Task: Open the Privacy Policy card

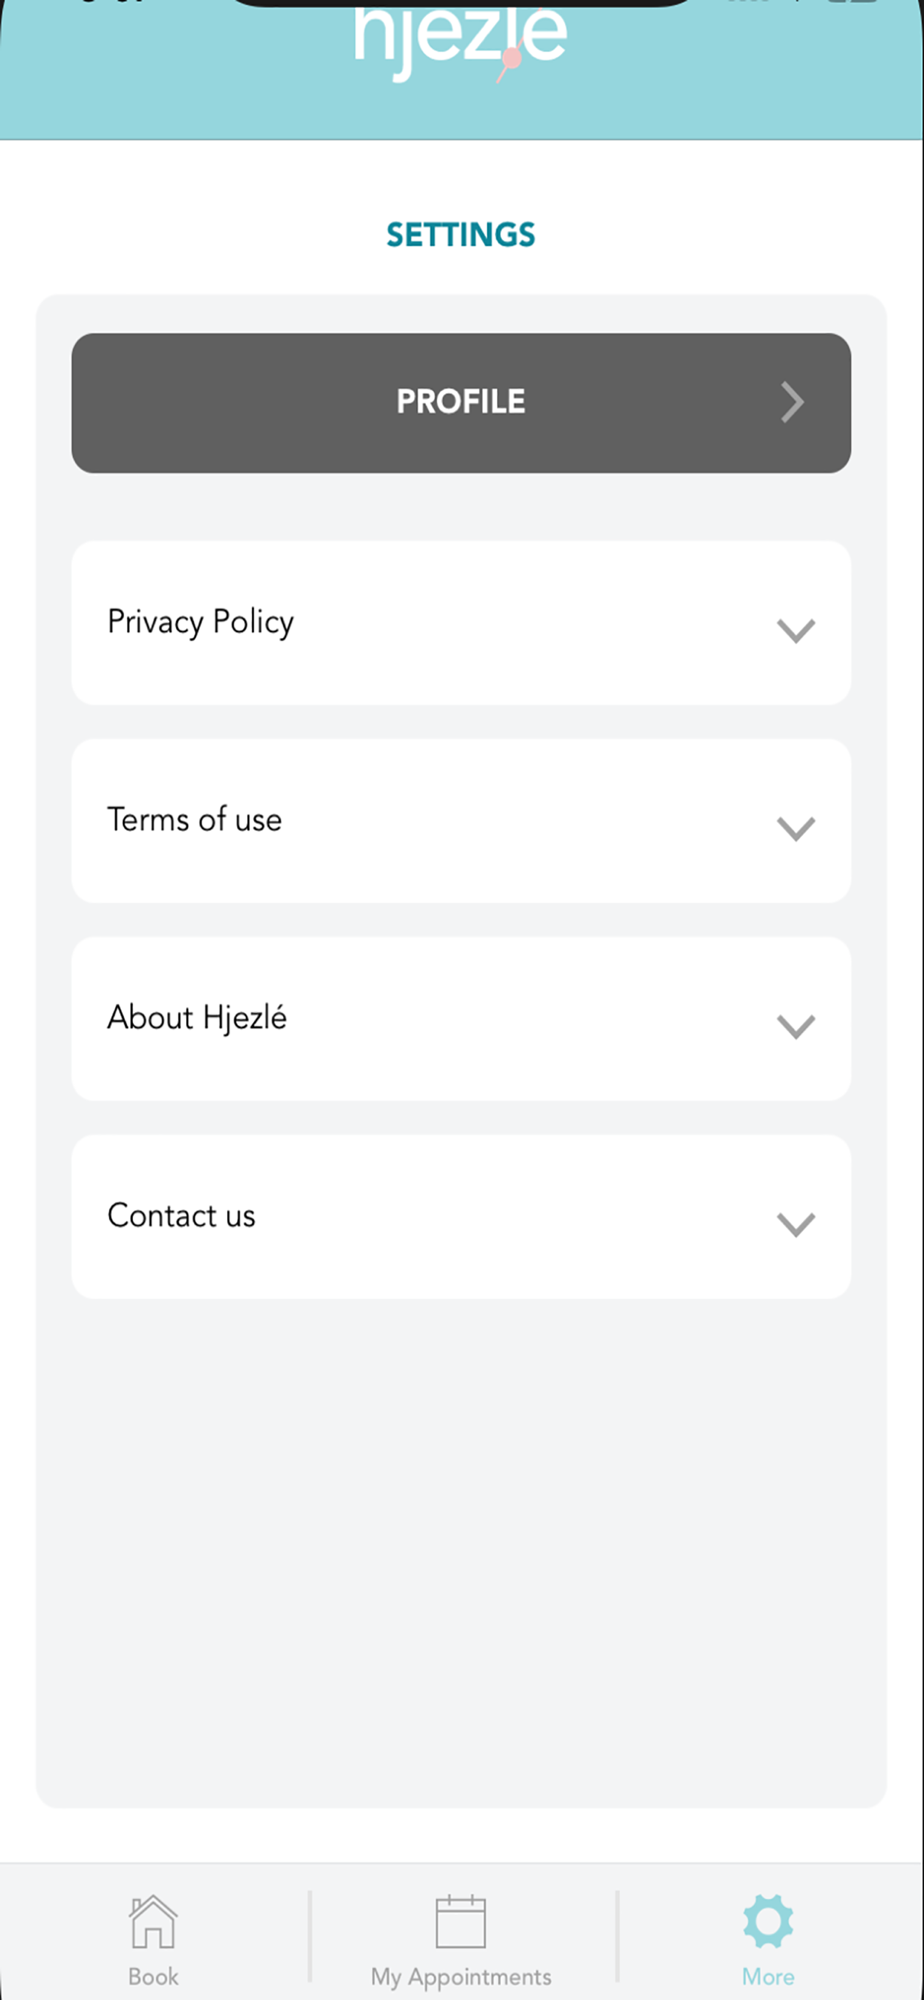Action: (461, 623)
